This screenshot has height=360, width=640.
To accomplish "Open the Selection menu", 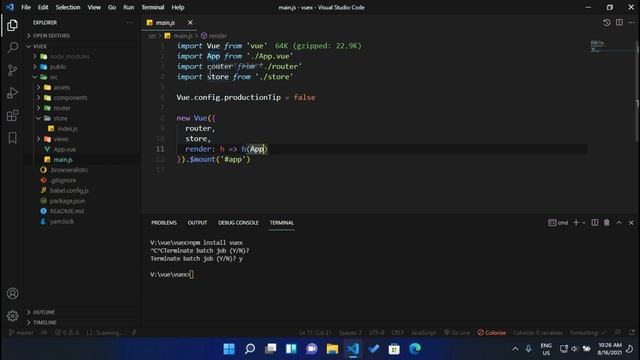I will click(x=68, y=7).
